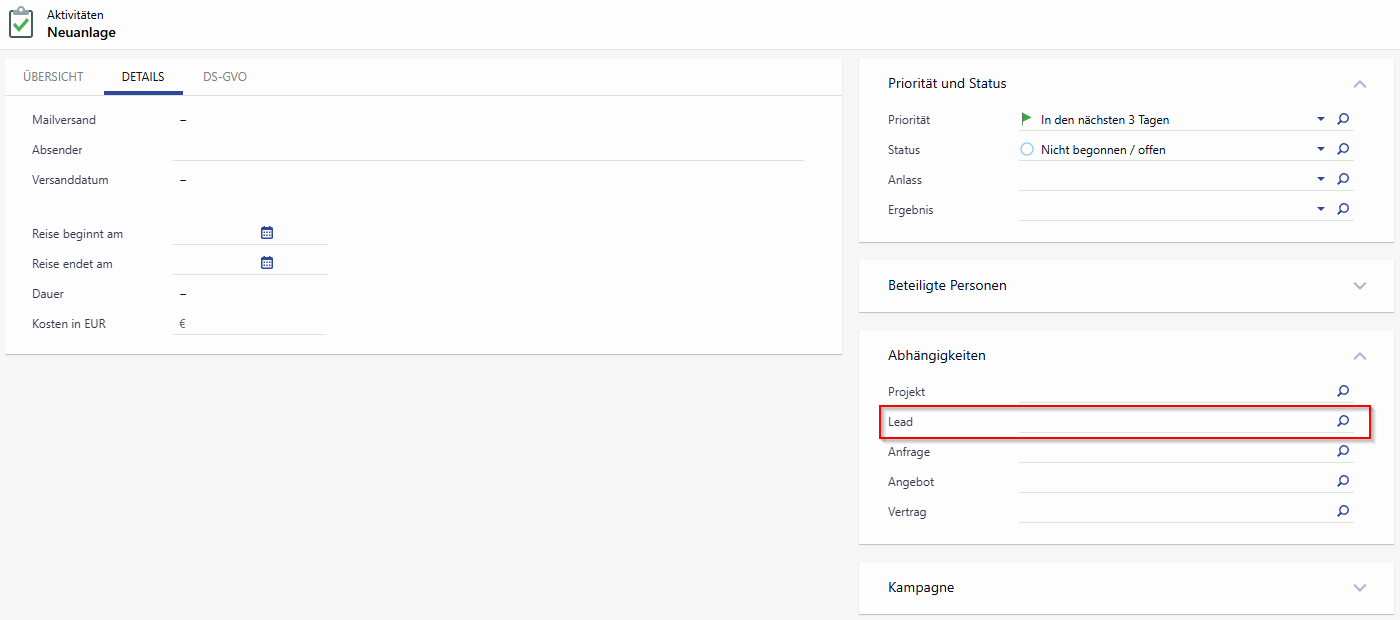Click the search icon next to Priorität
This screenshot has height=620, width=1400.
[x=1343, y=119]
